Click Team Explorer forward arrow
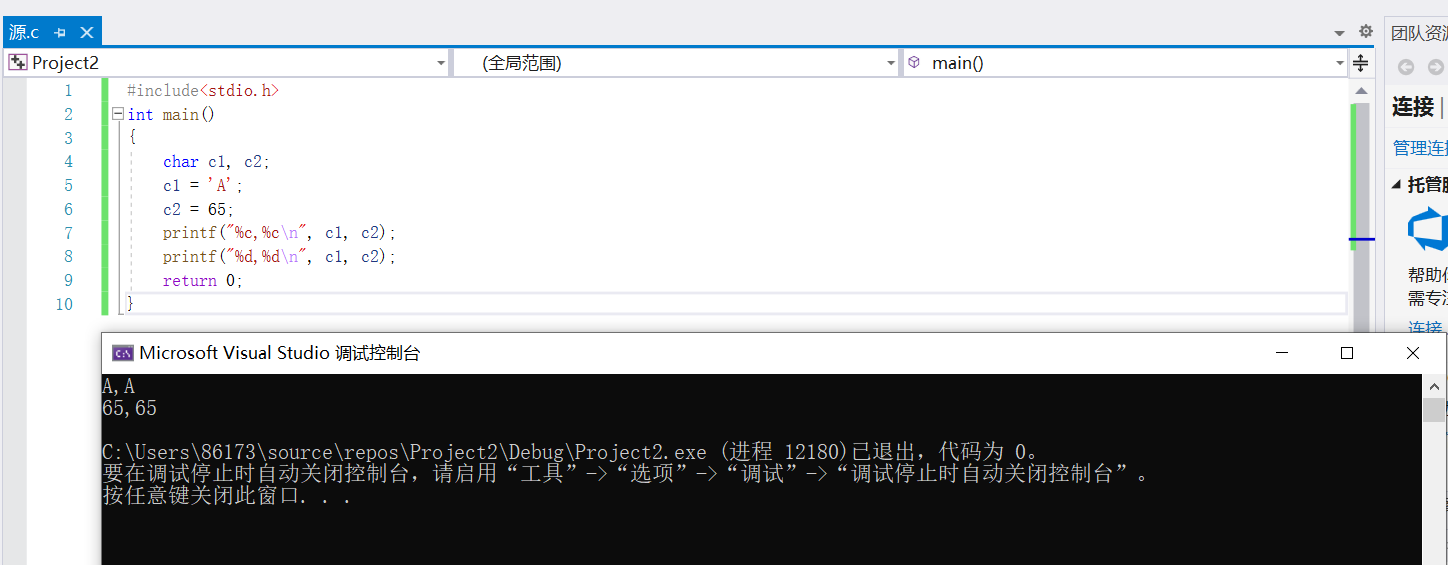 [x=1436, y=67]
